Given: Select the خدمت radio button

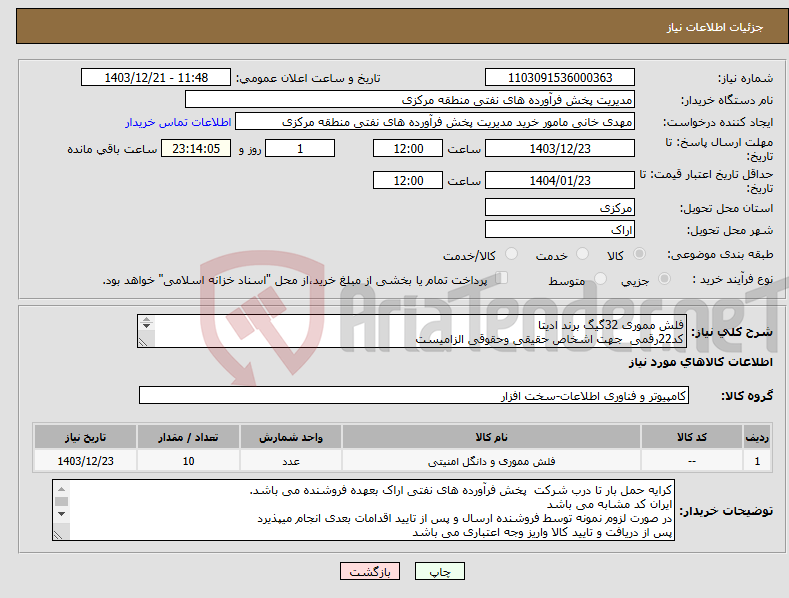Looking at the screenshot, I should pos(582,254).
